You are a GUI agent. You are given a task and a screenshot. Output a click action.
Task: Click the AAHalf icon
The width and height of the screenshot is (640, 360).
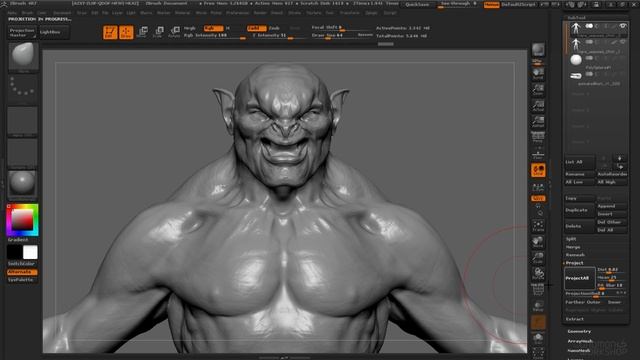pyautogui.click(x=538, y=122)
